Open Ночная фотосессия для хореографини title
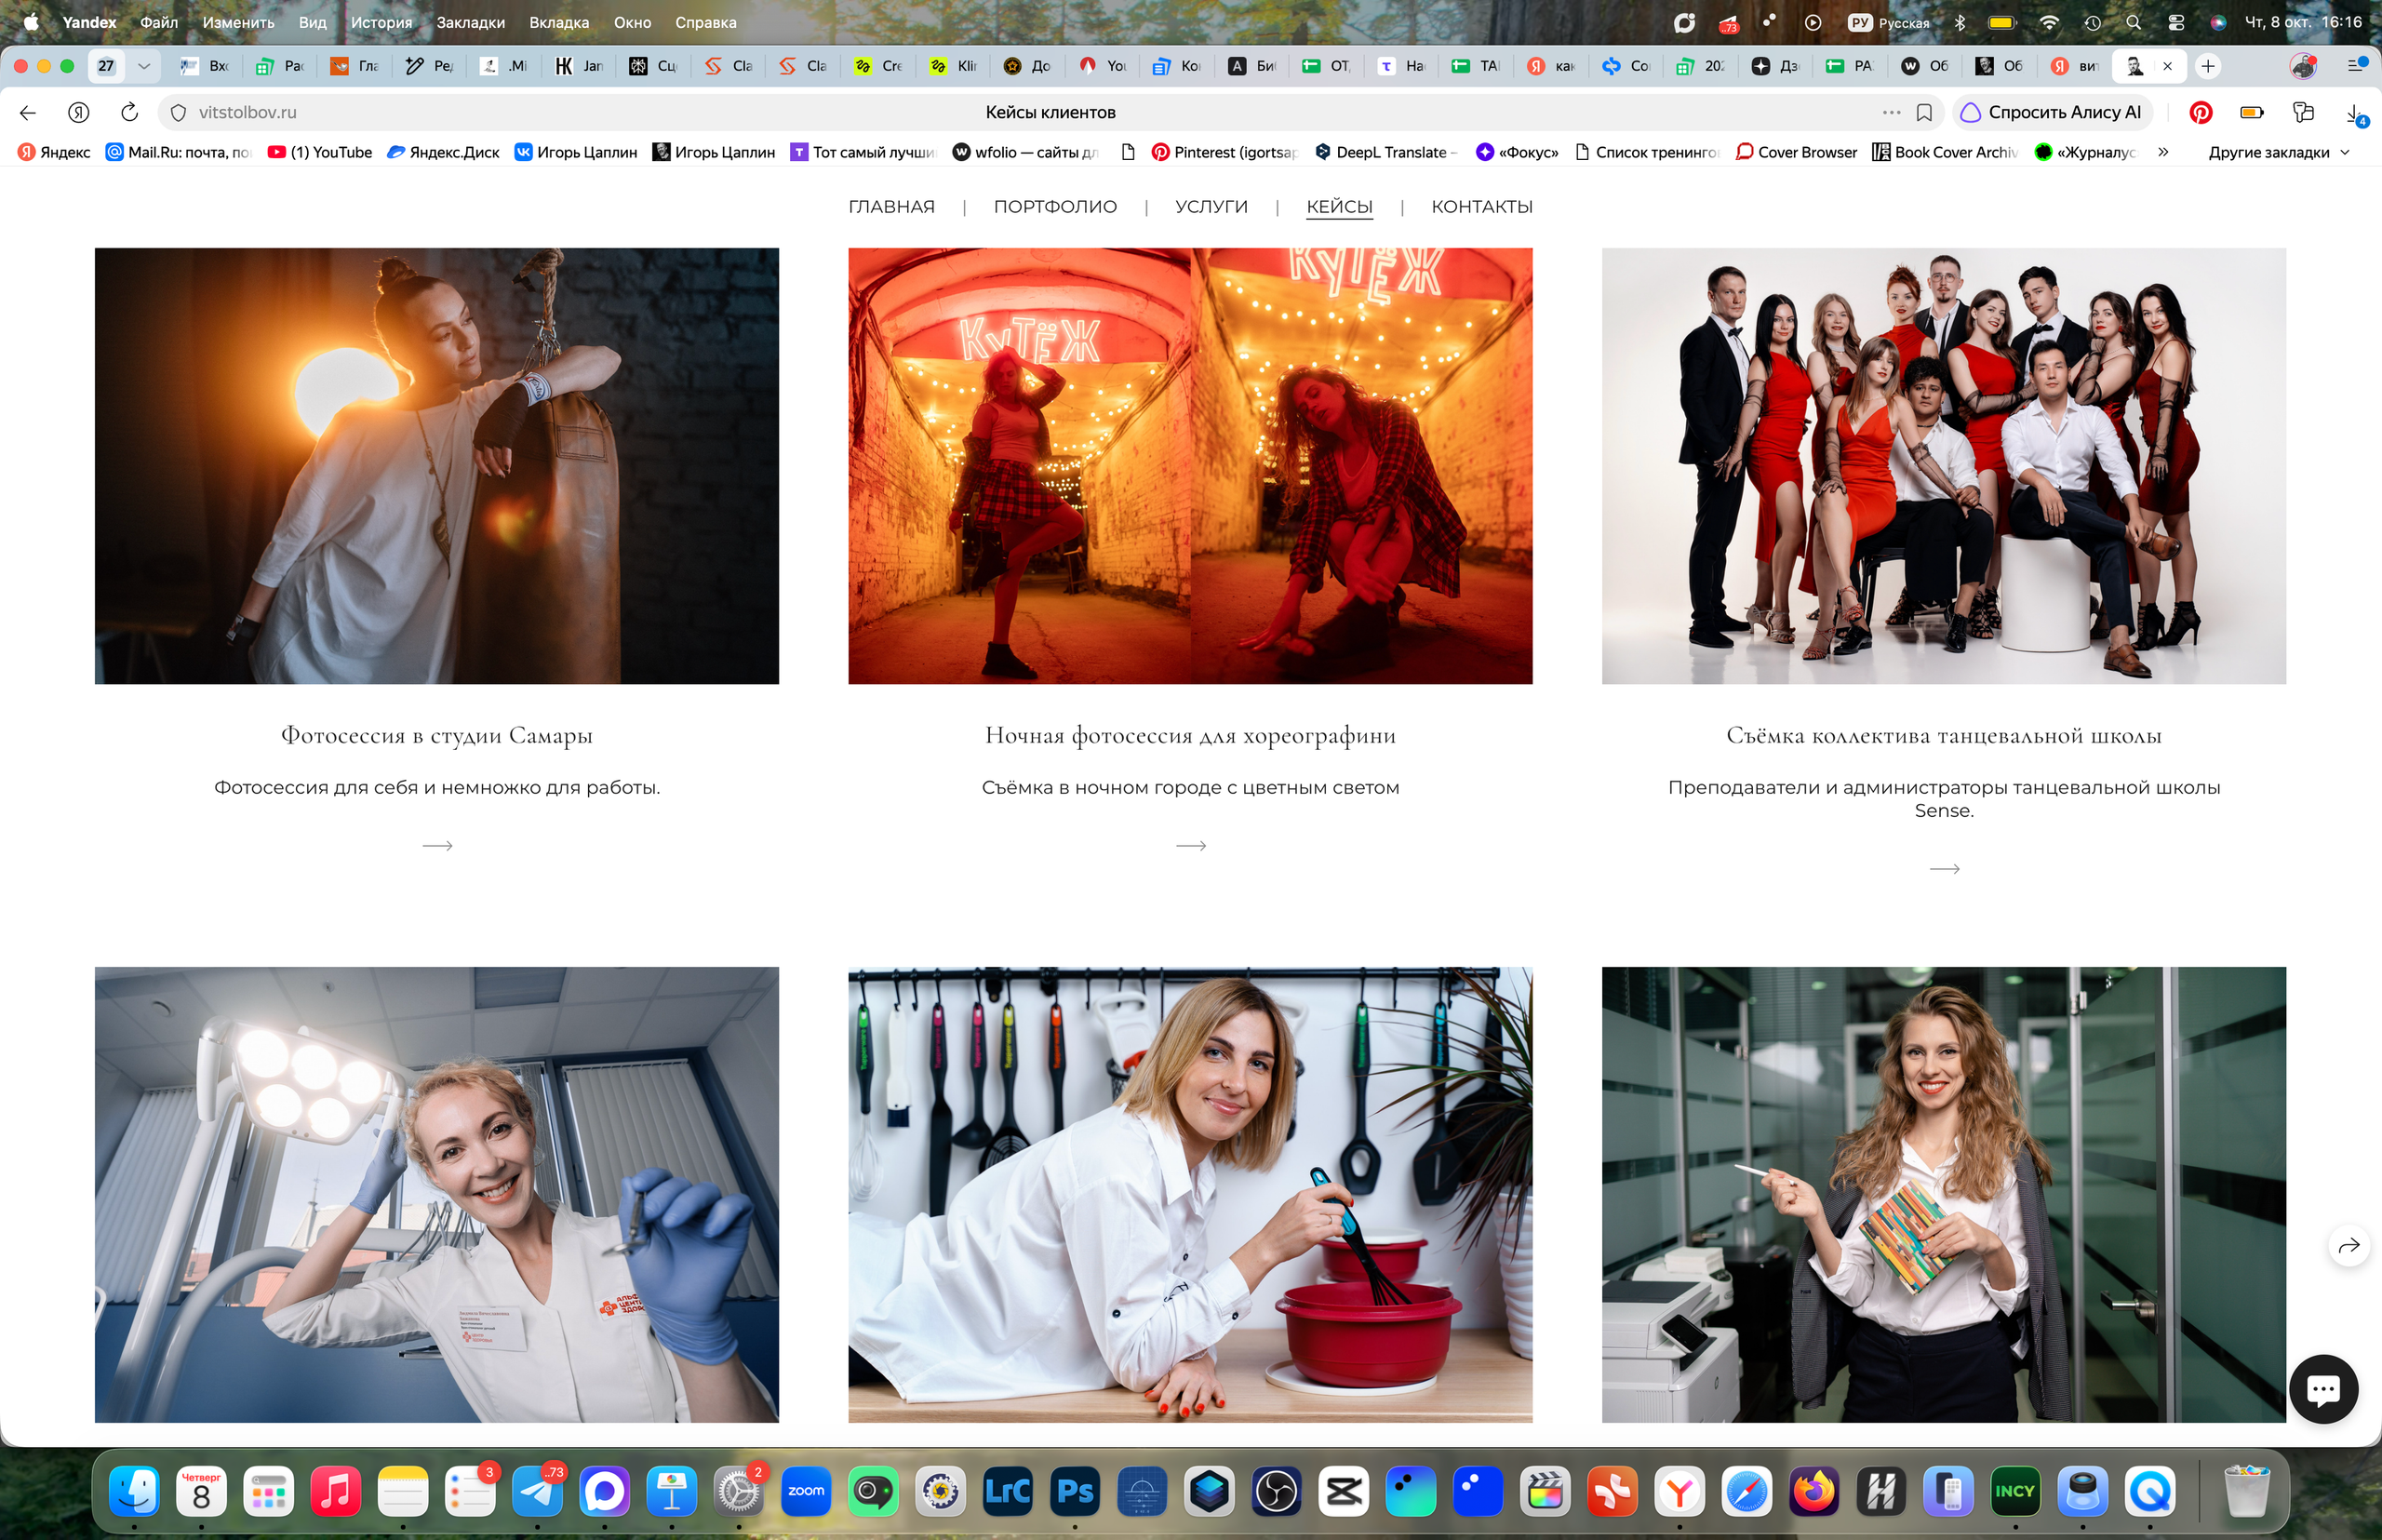2382x1540 pixels. click(x=1190, y=735)
